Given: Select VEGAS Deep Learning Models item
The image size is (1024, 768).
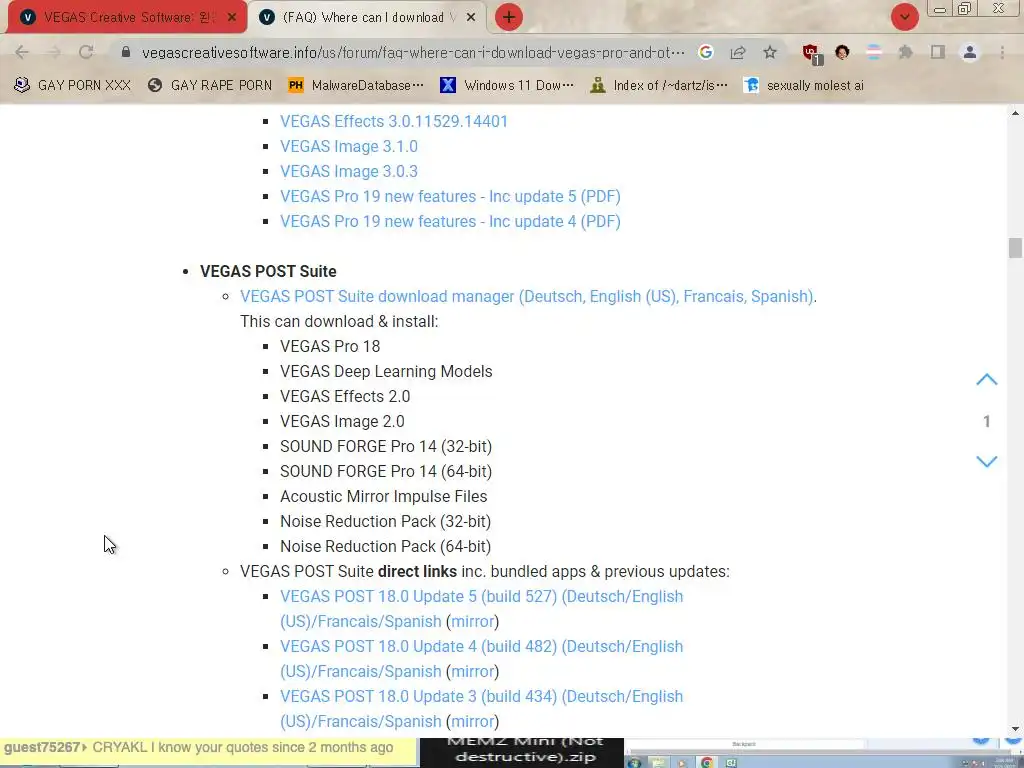Looking at the screenshot, I should [386, 372].
